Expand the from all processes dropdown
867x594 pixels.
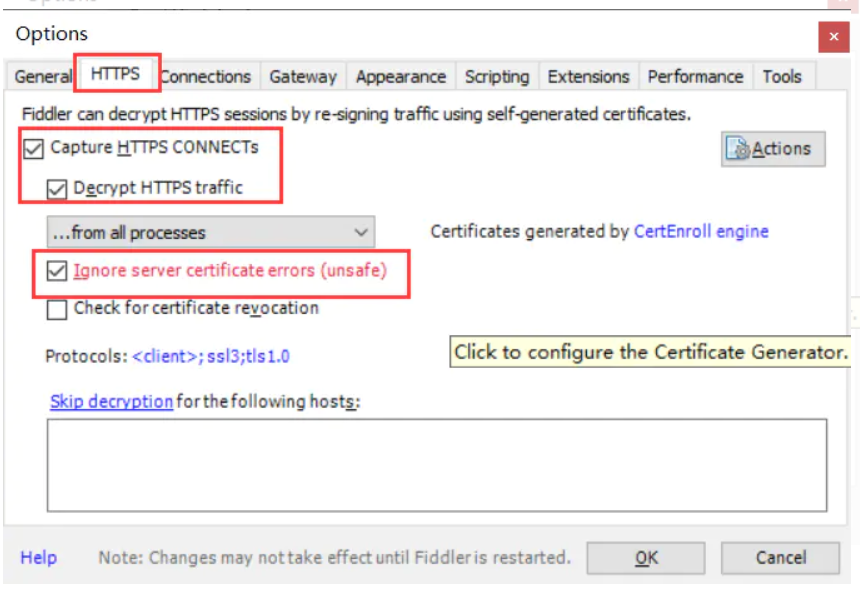click(x=211, y=232)
